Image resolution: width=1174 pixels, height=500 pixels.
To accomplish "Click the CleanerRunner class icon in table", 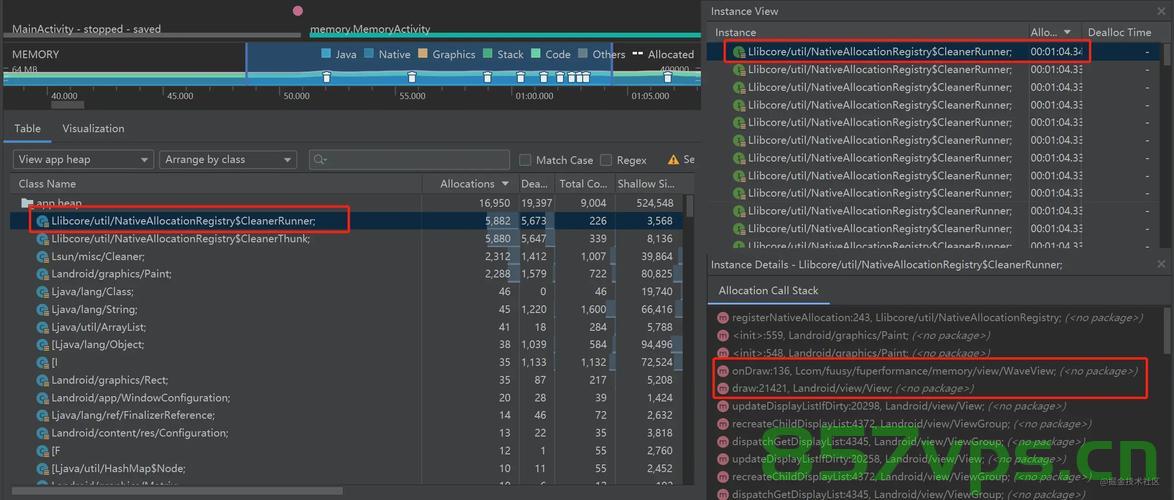I will coord(43,222).
